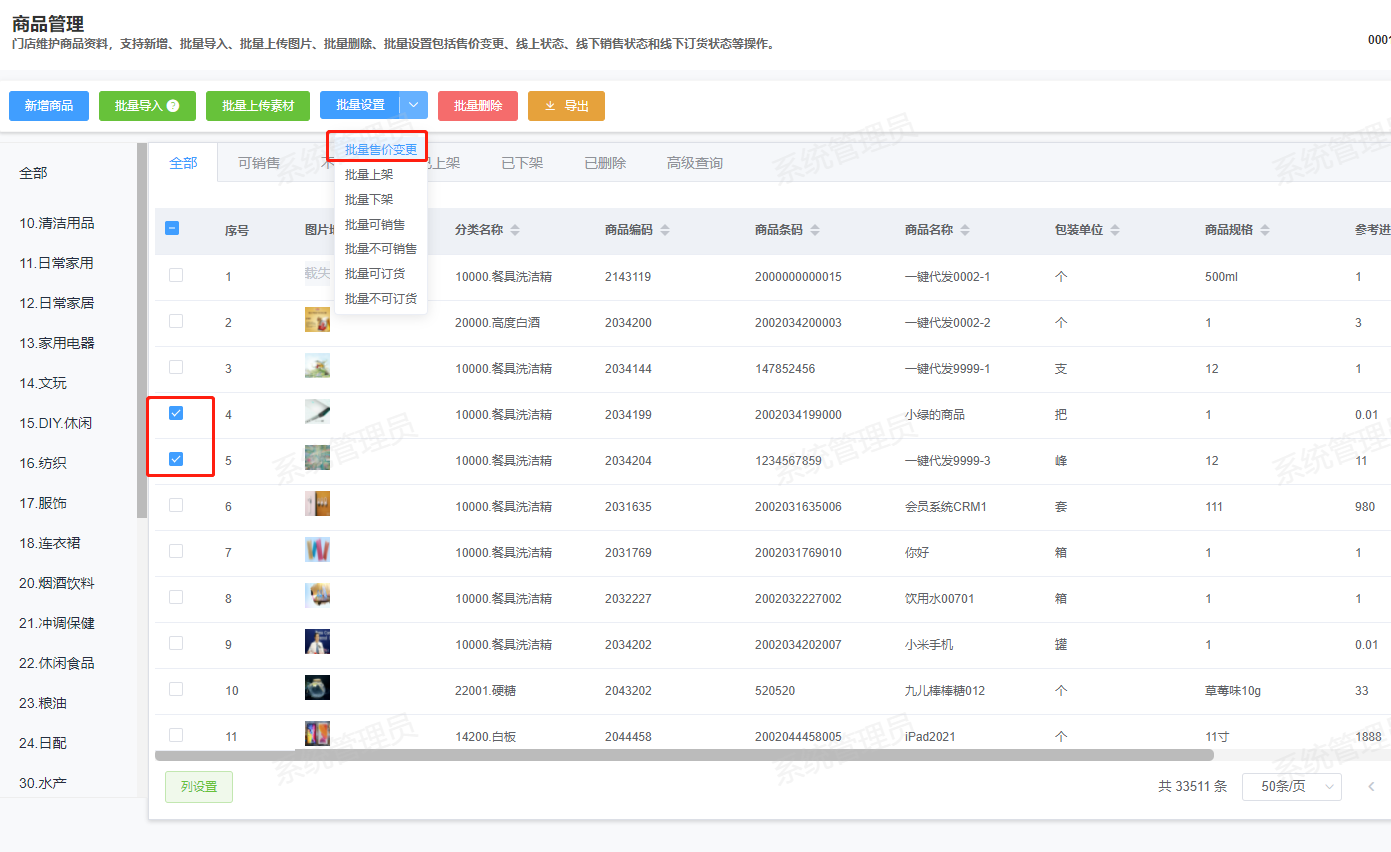Viewport: 1391px width, 852px height.
Task: Click the help icon on 批量导入 button
Action: pyautogui.click(x=173, y=106)
